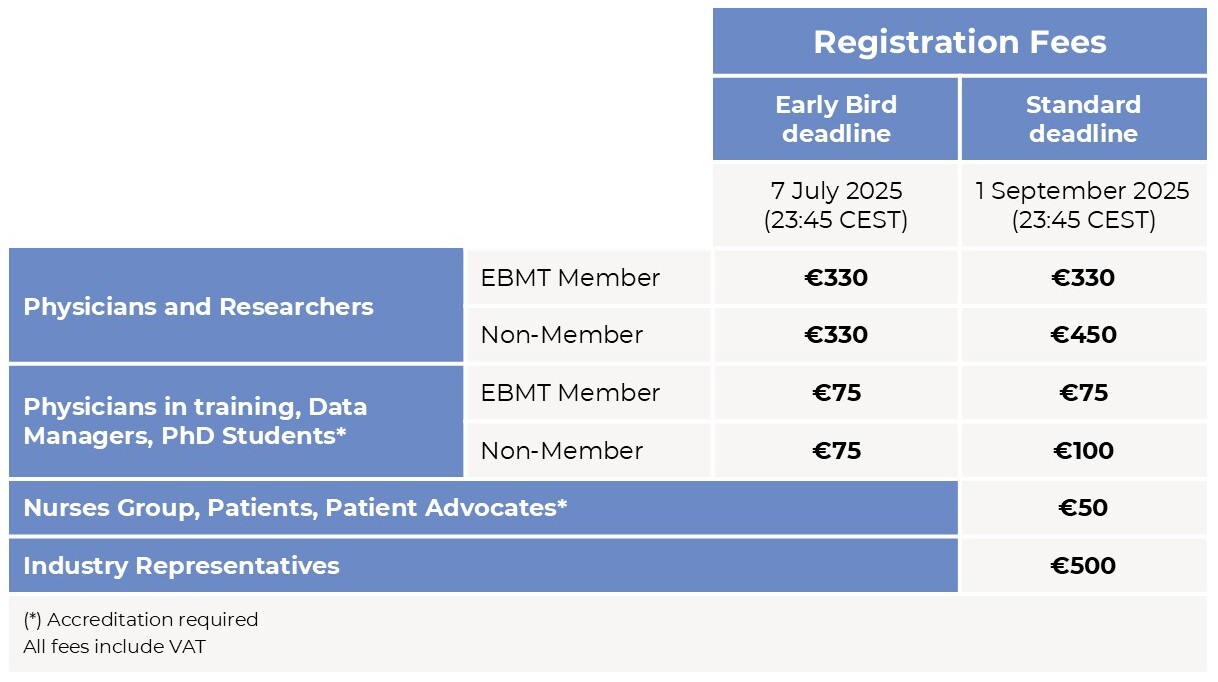Image resolution: width=1218 pixels, height=682 pixels.
Task: Select the Standard deadline column header
Action: (1084, 119)
